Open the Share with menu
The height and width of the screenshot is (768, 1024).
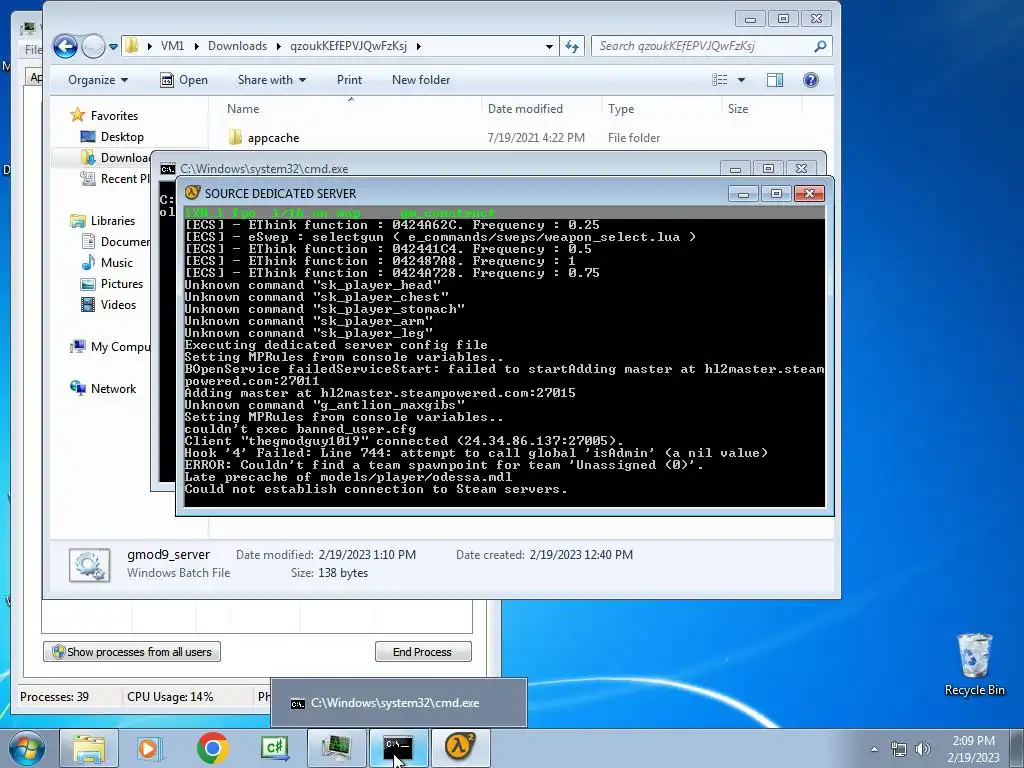click(272, 80)
